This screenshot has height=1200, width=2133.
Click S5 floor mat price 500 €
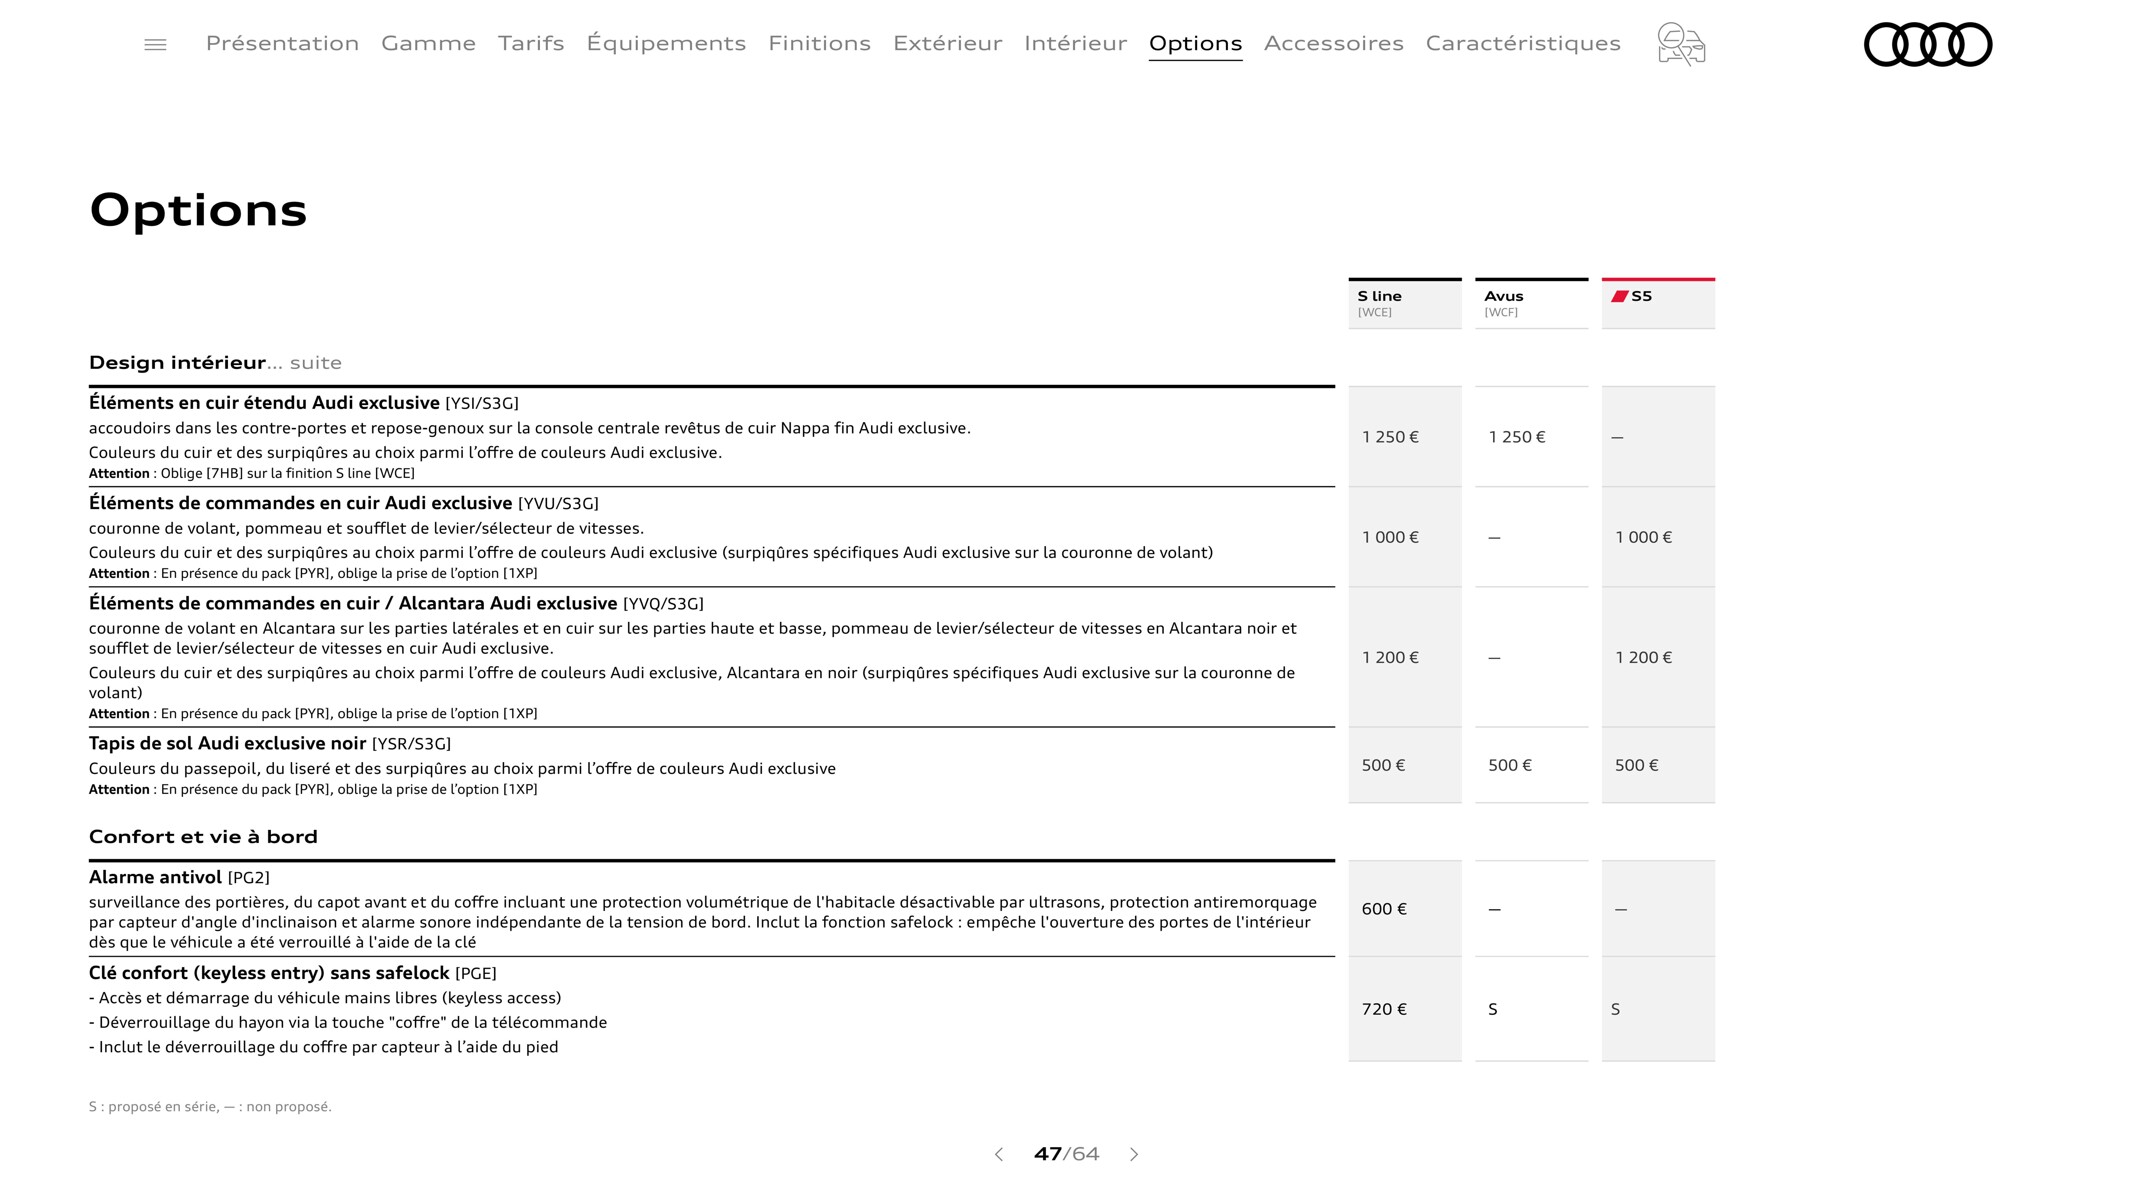[1636, 765]
